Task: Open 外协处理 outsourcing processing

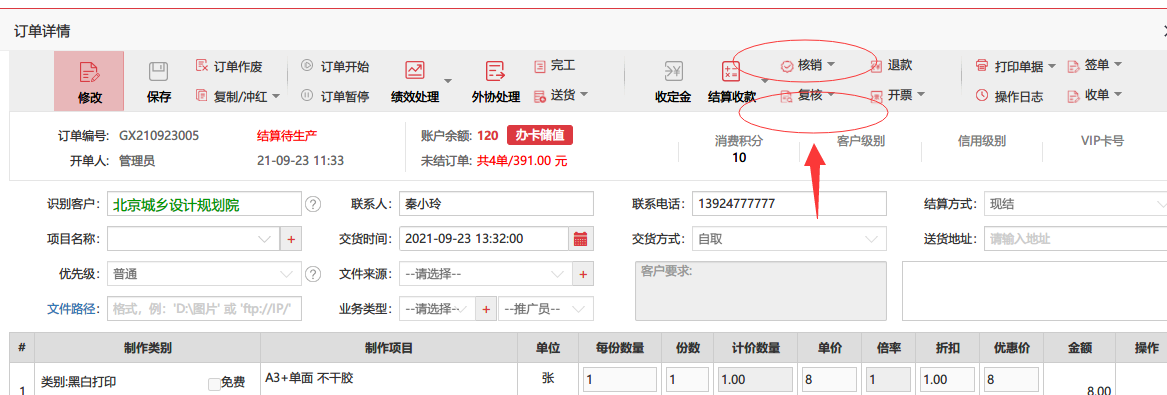Action: click(496, 81)
